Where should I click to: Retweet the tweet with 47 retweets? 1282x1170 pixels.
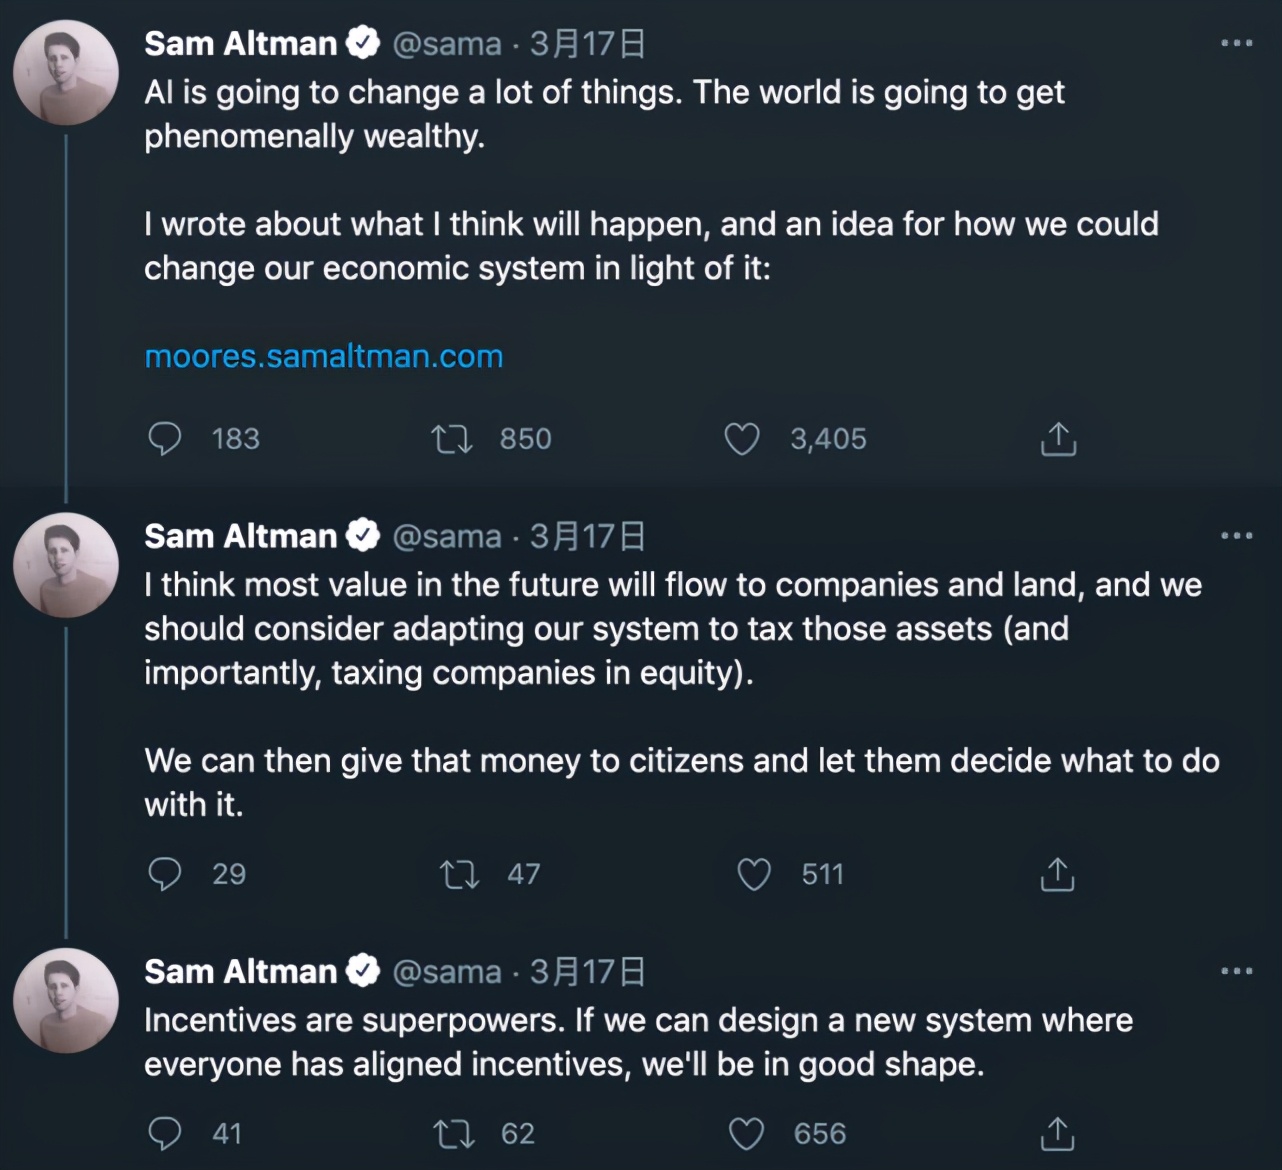tap(459, 875)
